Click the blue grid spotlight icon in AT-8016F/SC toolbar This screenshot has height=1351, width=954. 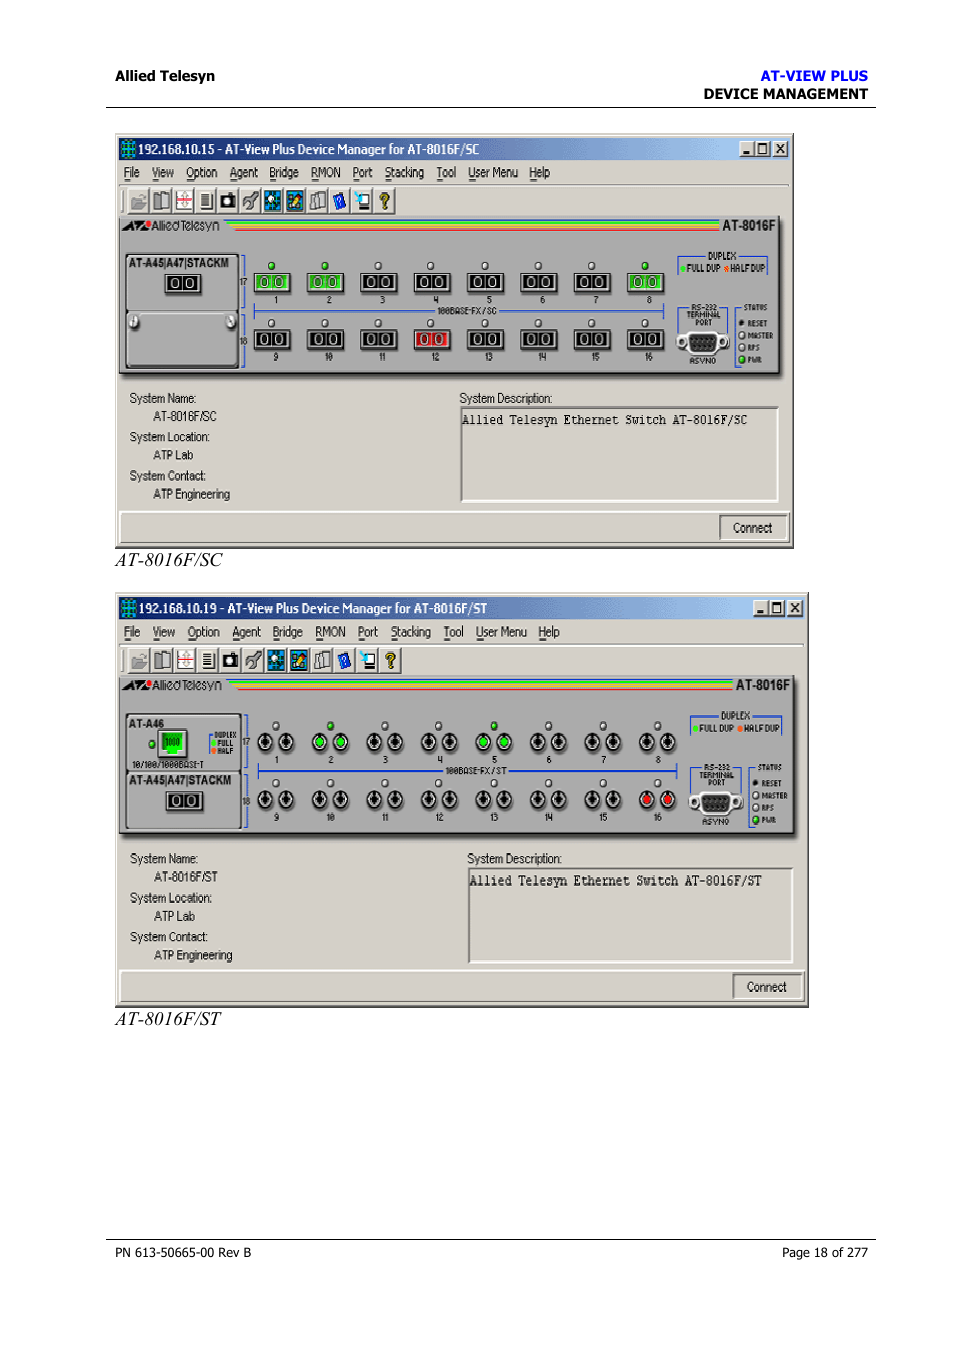pyautogui.click(x=272, y=201)
